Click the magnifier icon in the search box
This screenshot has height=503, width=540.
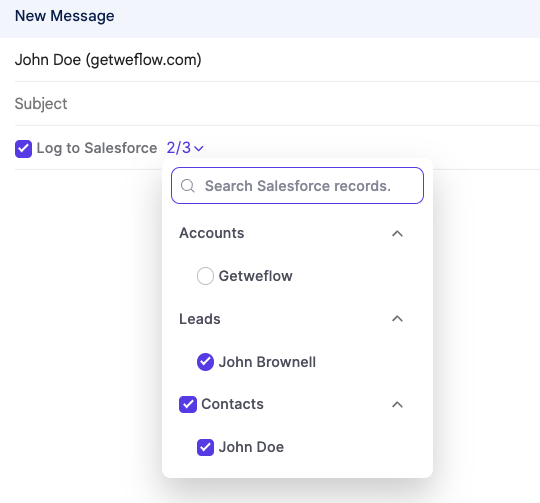click(x=188, y=186)
